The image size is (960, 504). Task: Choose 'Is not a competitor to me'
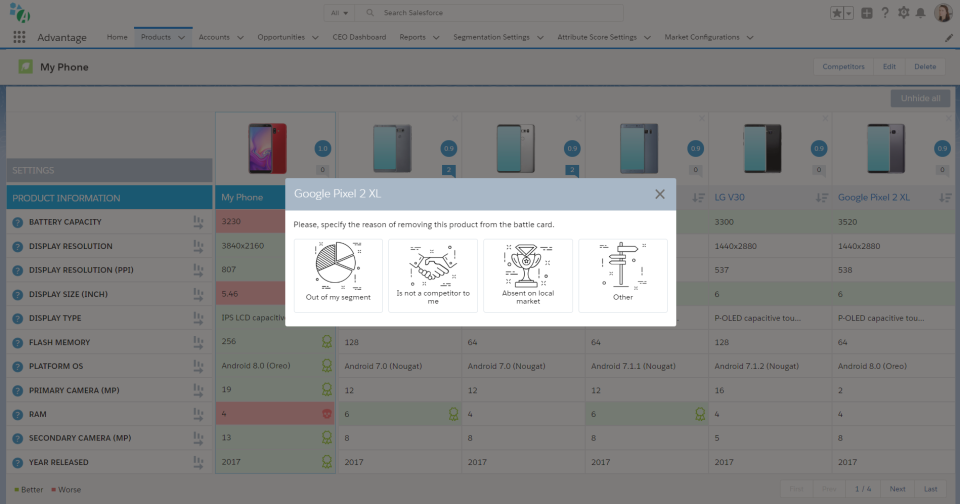tap(432, 275)
